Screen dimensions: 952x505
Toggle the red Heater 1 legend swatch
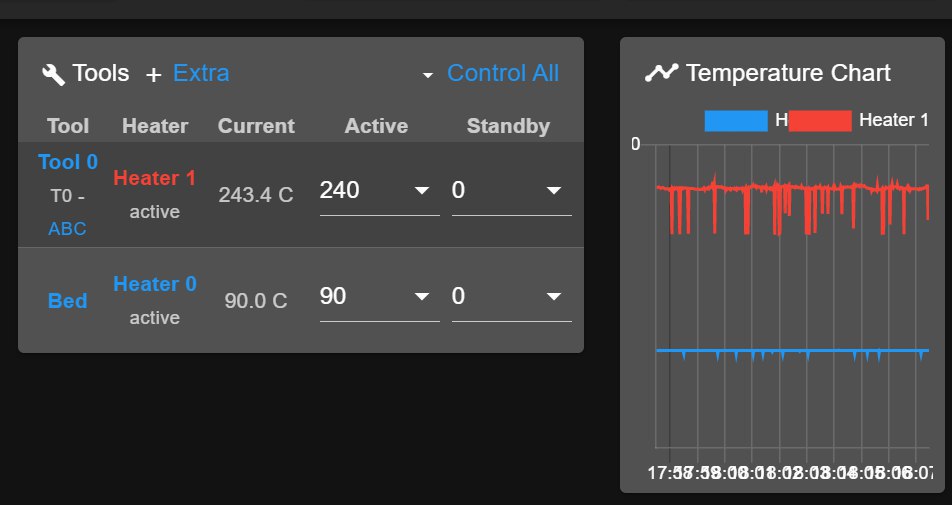pos(820,121)
